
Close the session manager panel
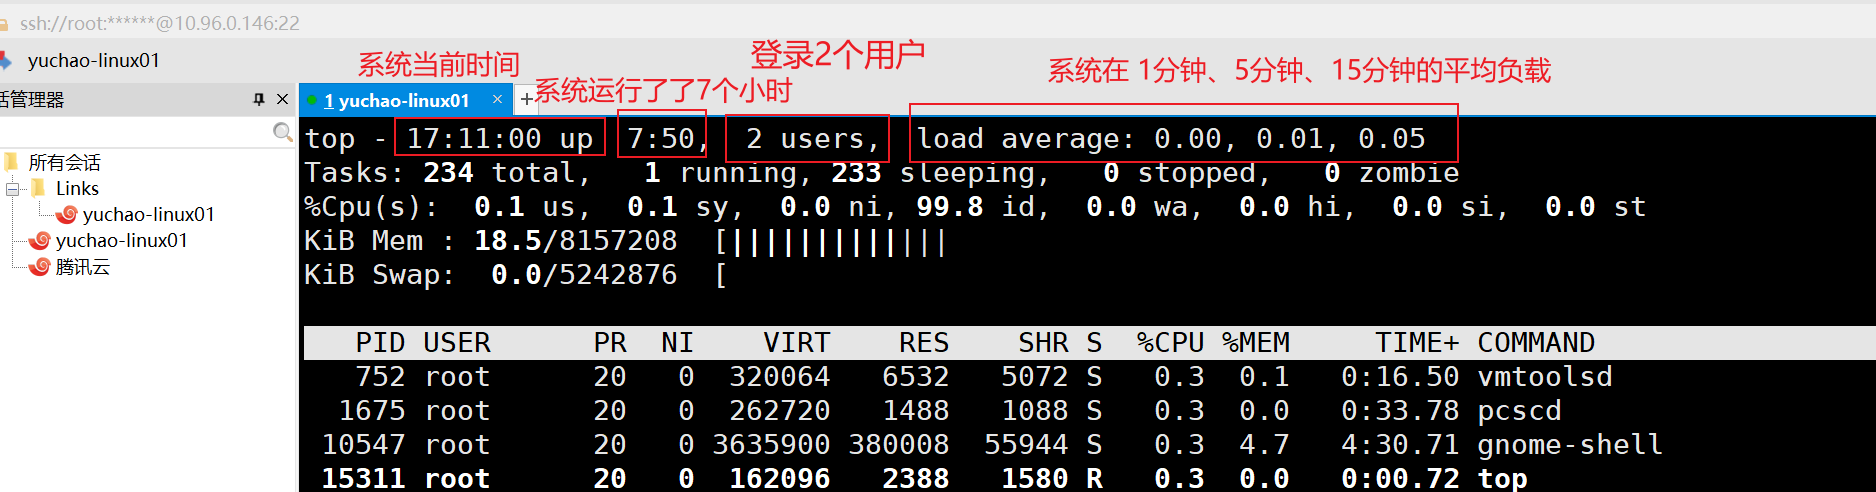pos(282,99)
